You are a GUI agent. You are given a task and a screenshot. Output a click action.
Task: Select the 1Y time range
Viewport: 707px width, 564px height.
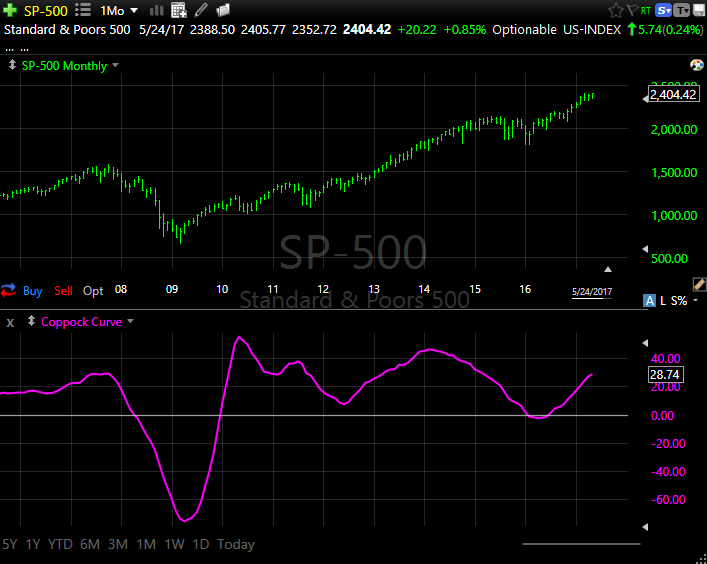click(x=33, y=544)
